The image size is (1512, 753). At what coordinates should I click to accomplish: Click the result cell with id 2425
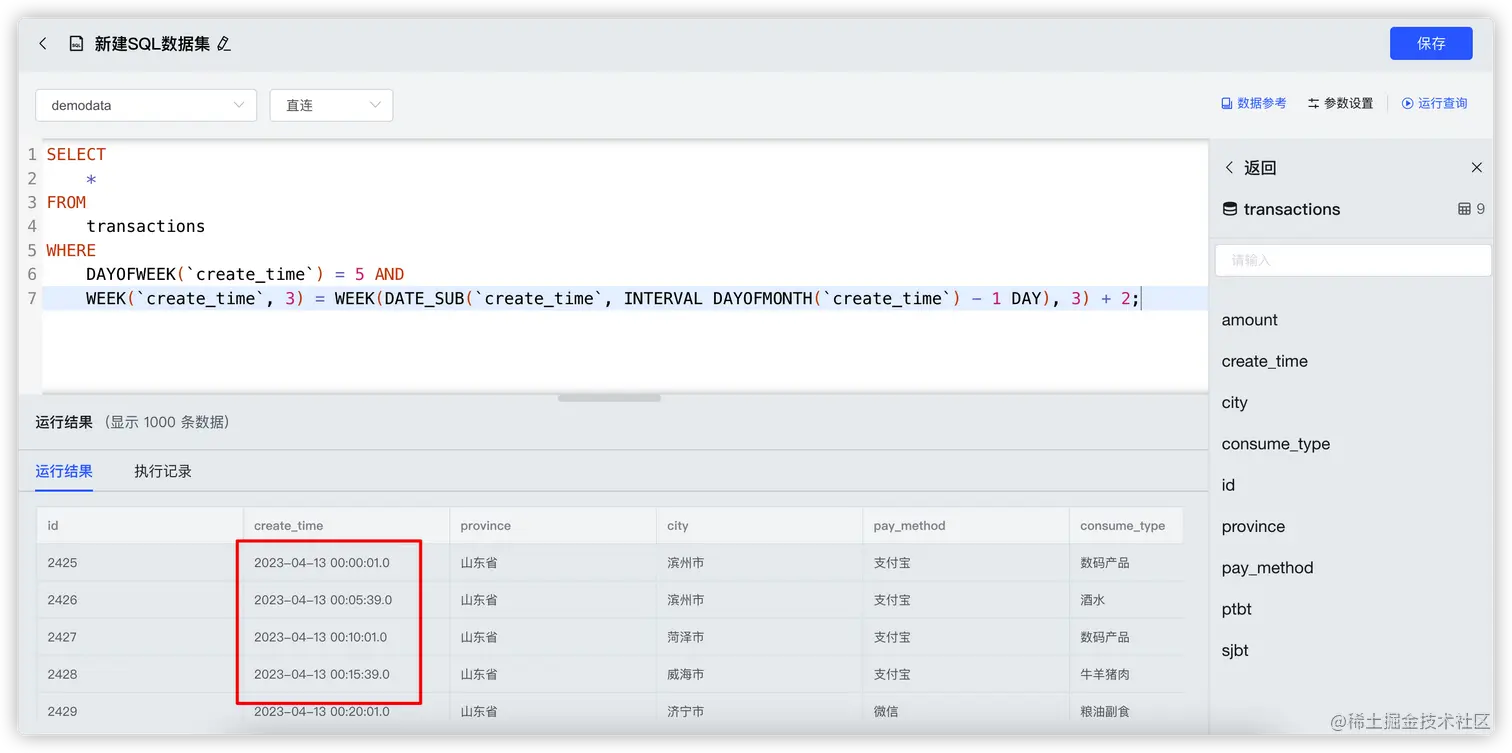click(x=140, y=563)
